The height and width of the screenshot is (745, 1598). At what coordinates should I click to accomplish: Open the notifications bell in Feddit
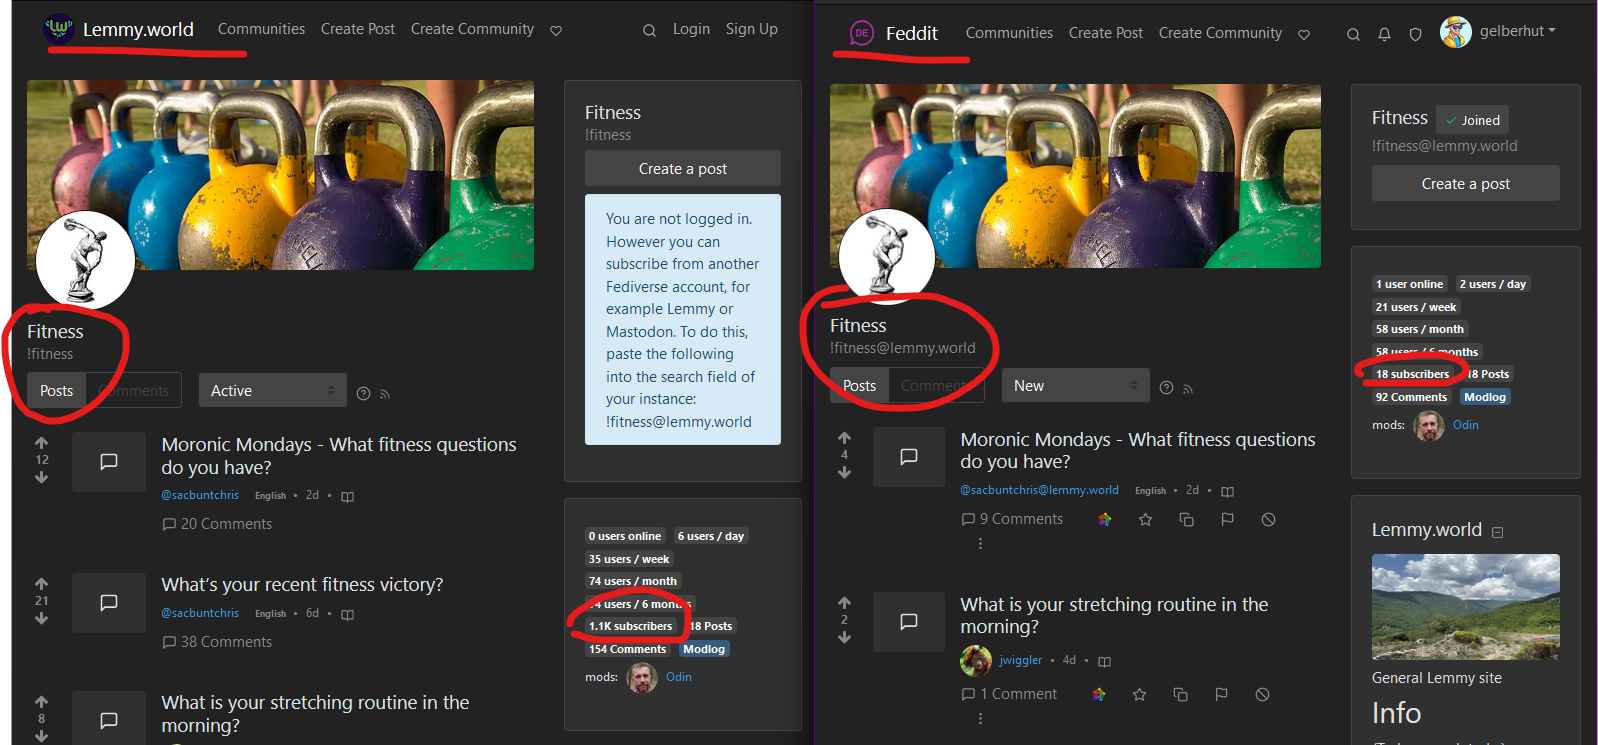(x=1384, y=34)
